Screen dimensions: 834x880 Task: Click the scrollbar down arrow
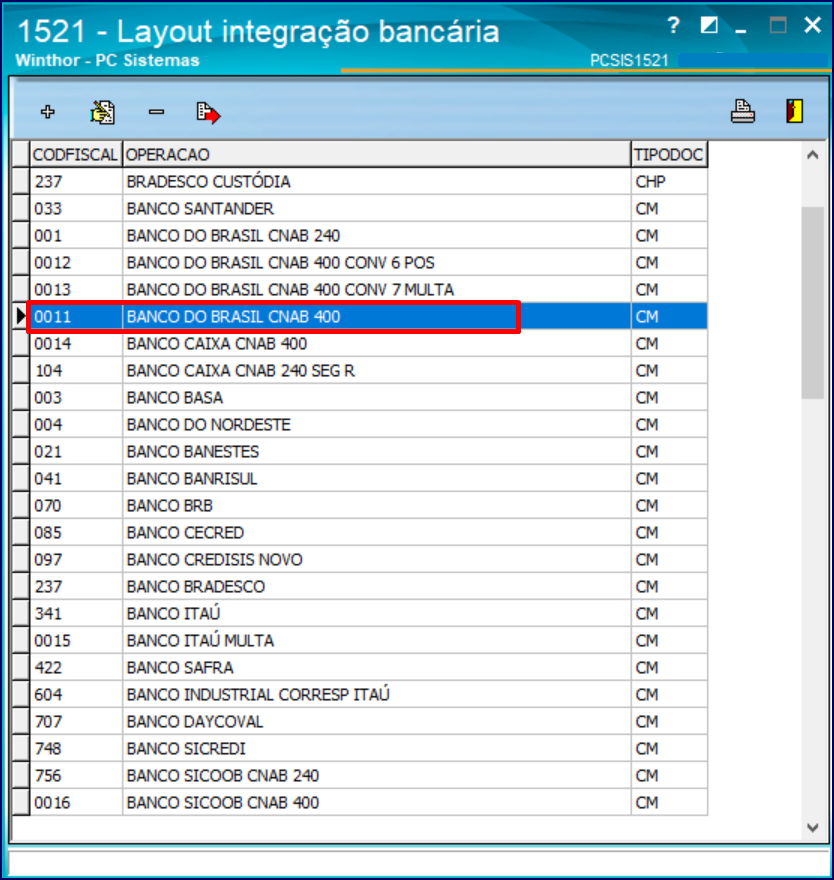812,826
